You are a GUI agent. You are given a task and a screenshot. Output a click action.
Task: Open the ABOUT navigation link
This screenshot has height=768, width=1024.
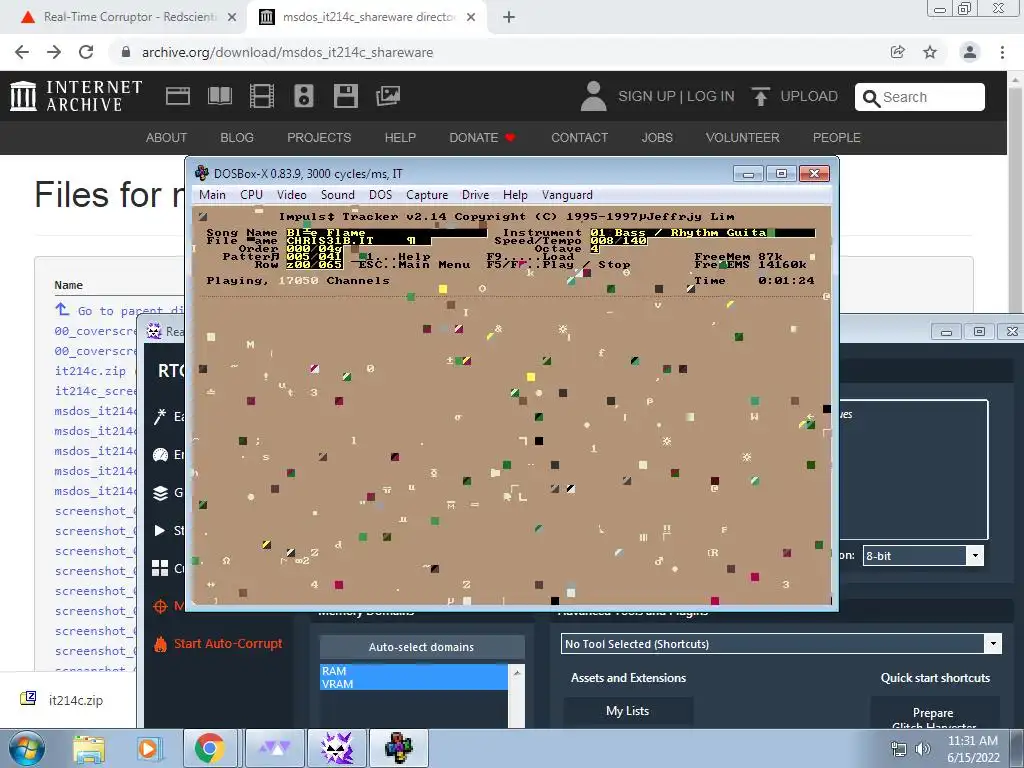click(x=167, y=138)
